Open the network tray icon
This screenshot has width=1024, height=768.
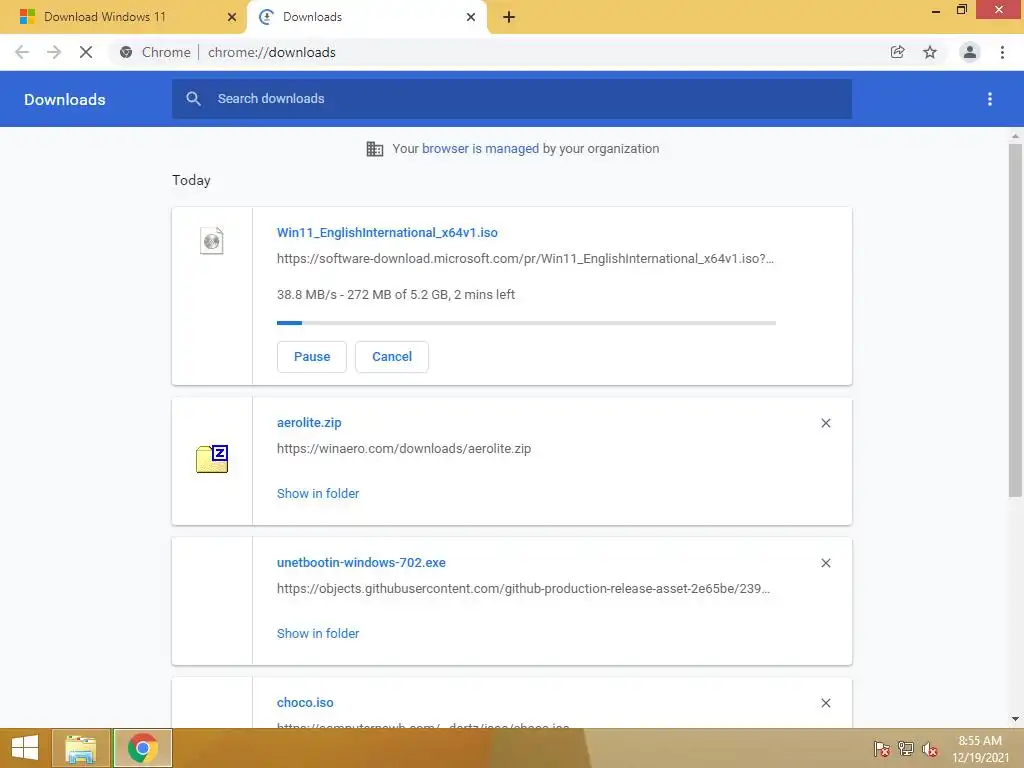pos(906,749)
